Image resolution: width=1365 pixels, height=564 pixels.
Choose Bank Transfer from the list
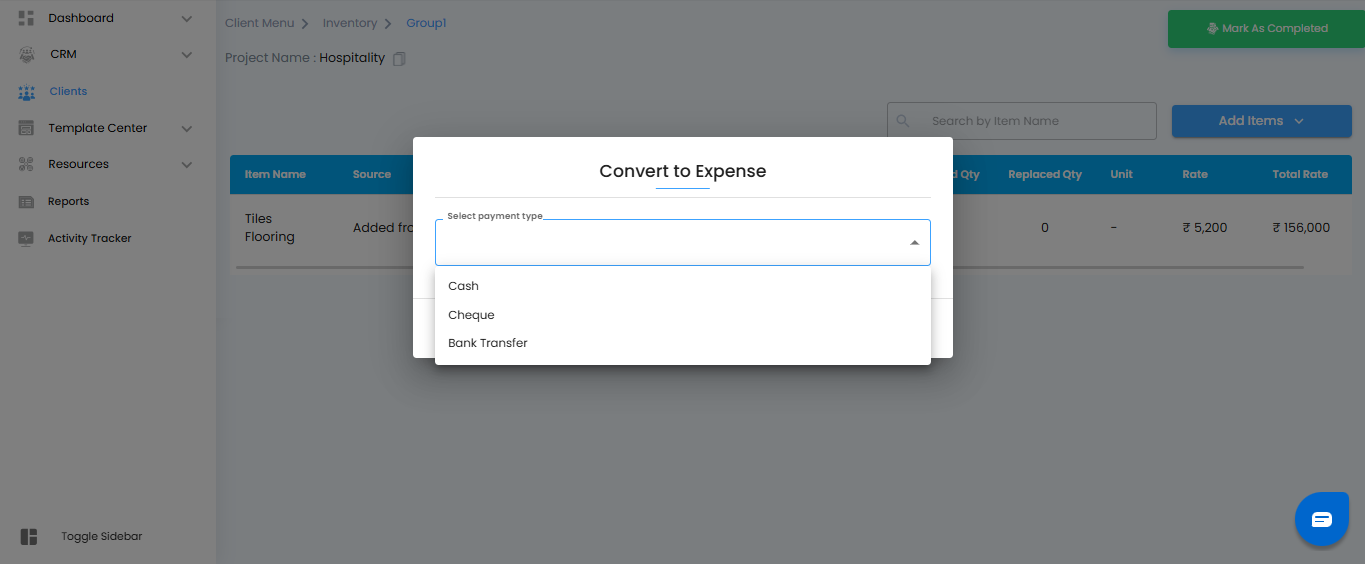coord(488,343)
